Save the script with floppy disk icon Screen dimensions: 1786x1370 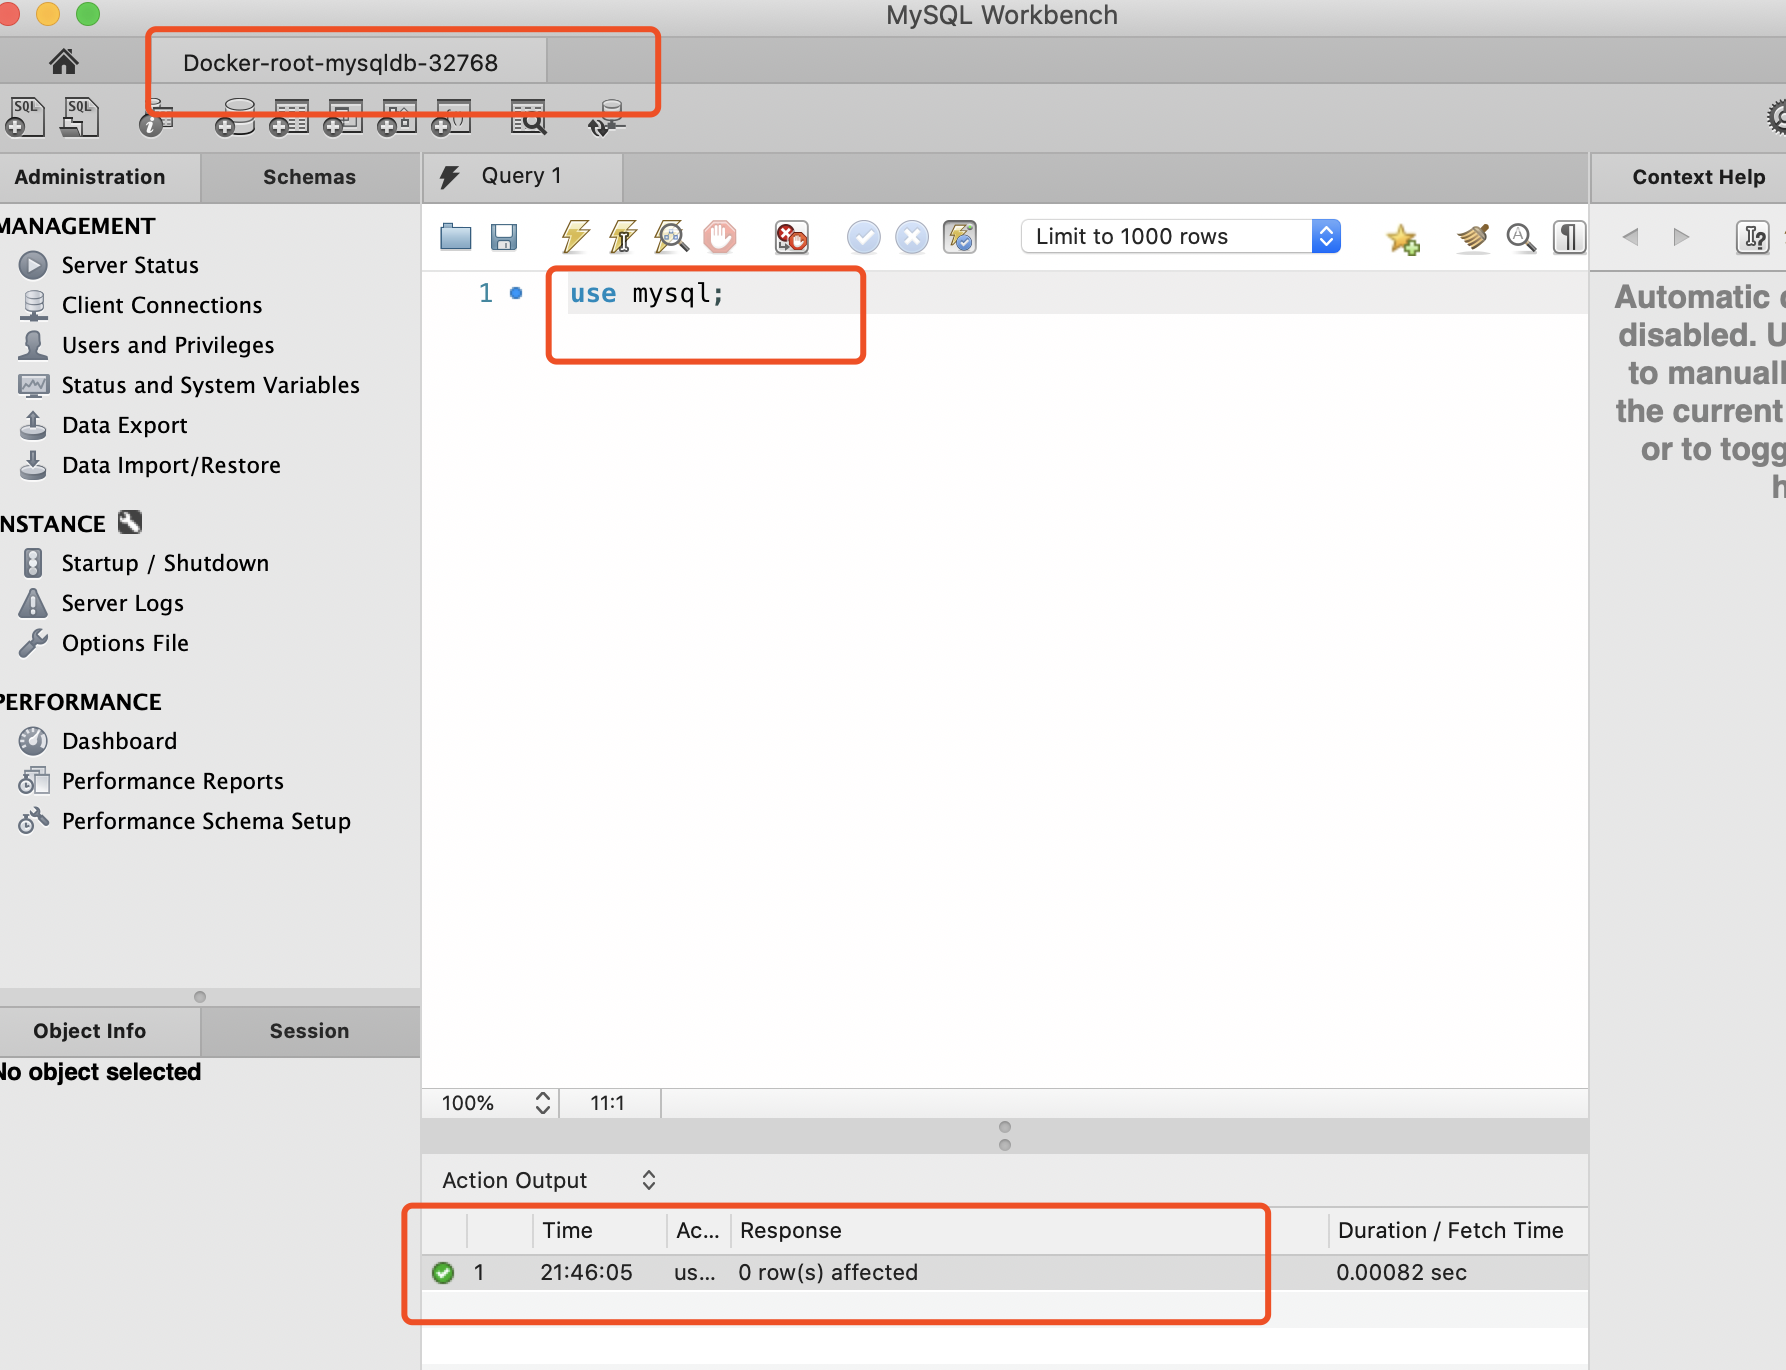coord(504,237)
